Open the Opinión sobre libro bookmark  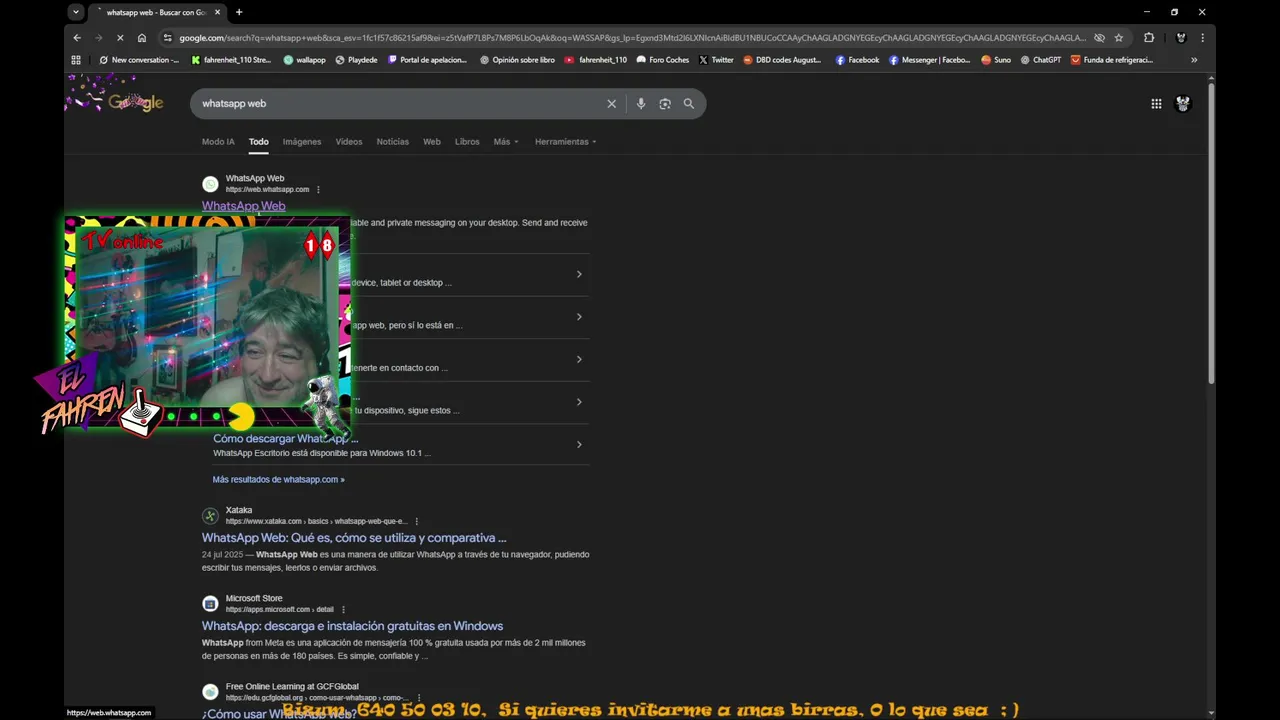pos(517,60)
